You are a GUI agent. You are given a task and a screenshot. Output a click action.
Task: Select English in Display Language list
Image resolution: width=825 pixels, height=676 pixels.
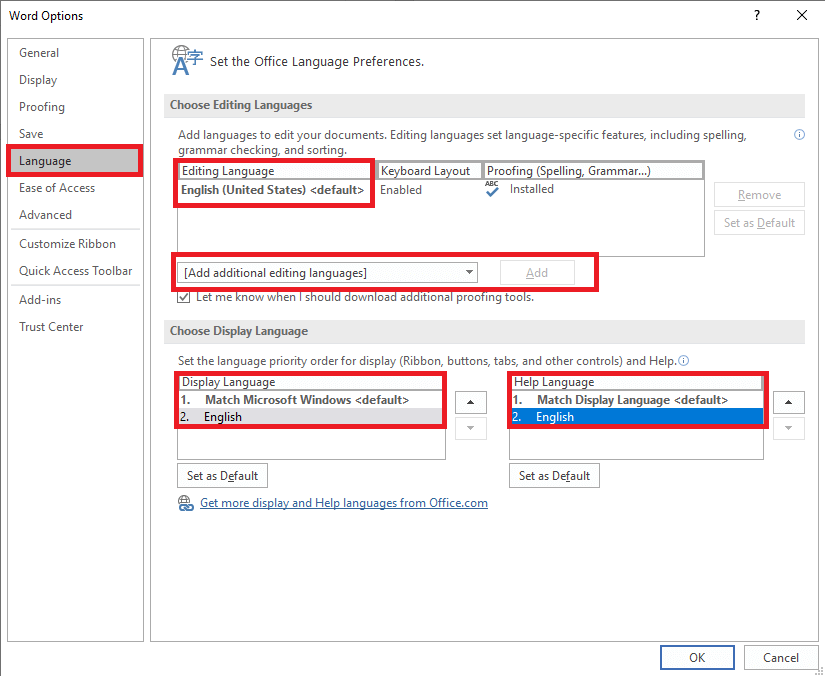click(x=311, y=417)
